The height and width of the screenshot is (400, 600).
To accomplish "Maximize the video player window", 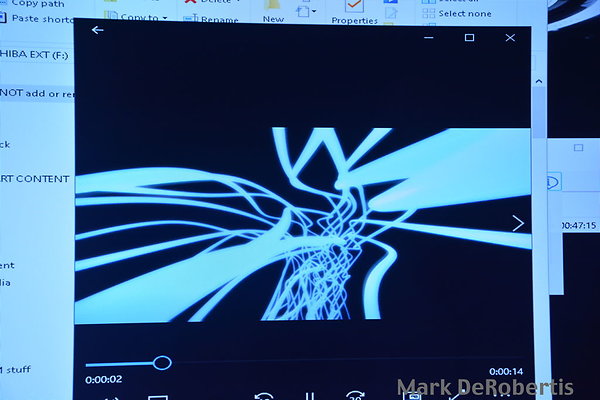I will tap(469, 37).
